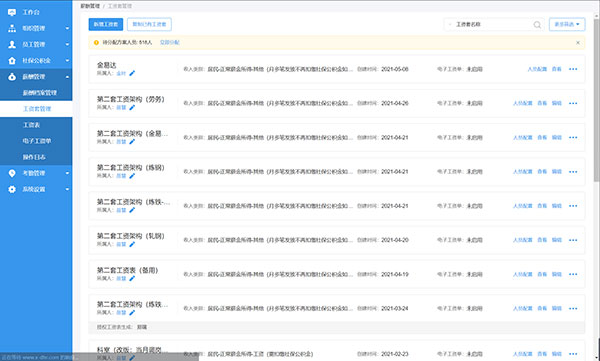Open 电子工资单 submenu item
600x361 pixels.
[37, 141]
